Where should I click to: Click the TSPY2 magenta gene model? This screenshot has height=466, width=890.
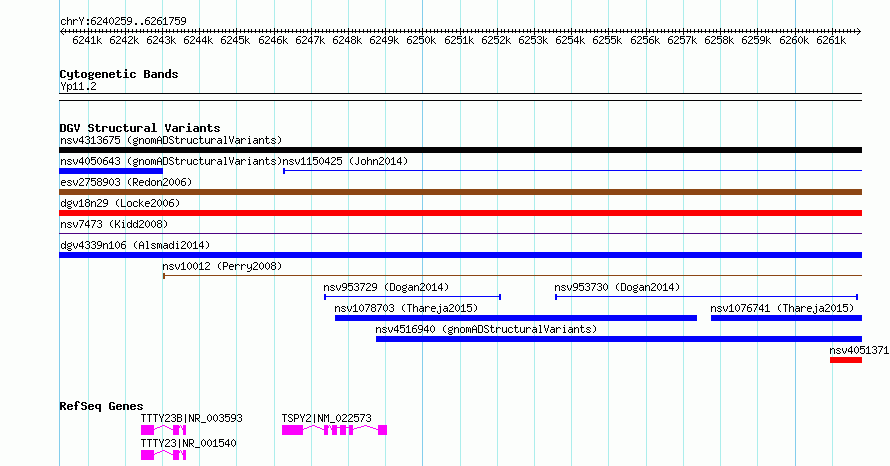click(334, 430)
